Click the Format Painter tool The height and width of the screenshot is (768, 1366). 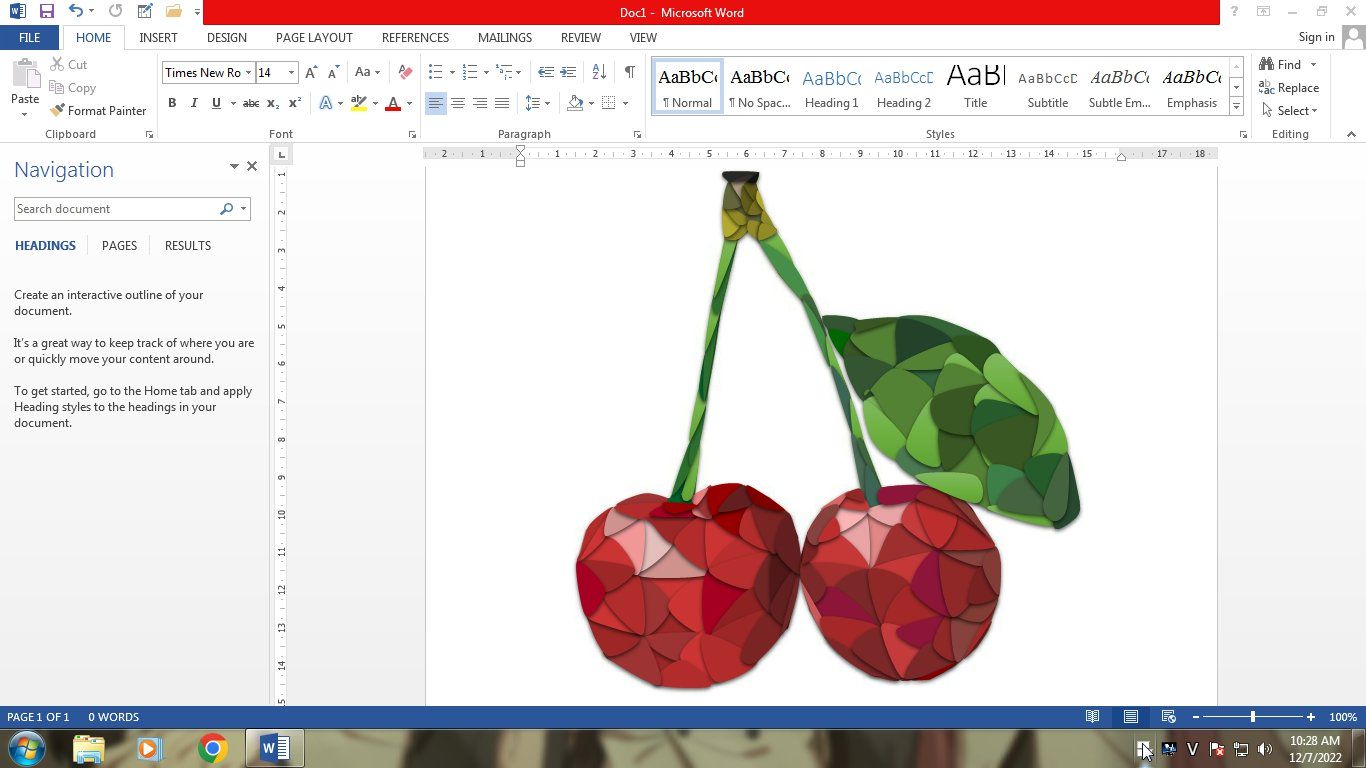pyautogui.click(x=98, y=111)
